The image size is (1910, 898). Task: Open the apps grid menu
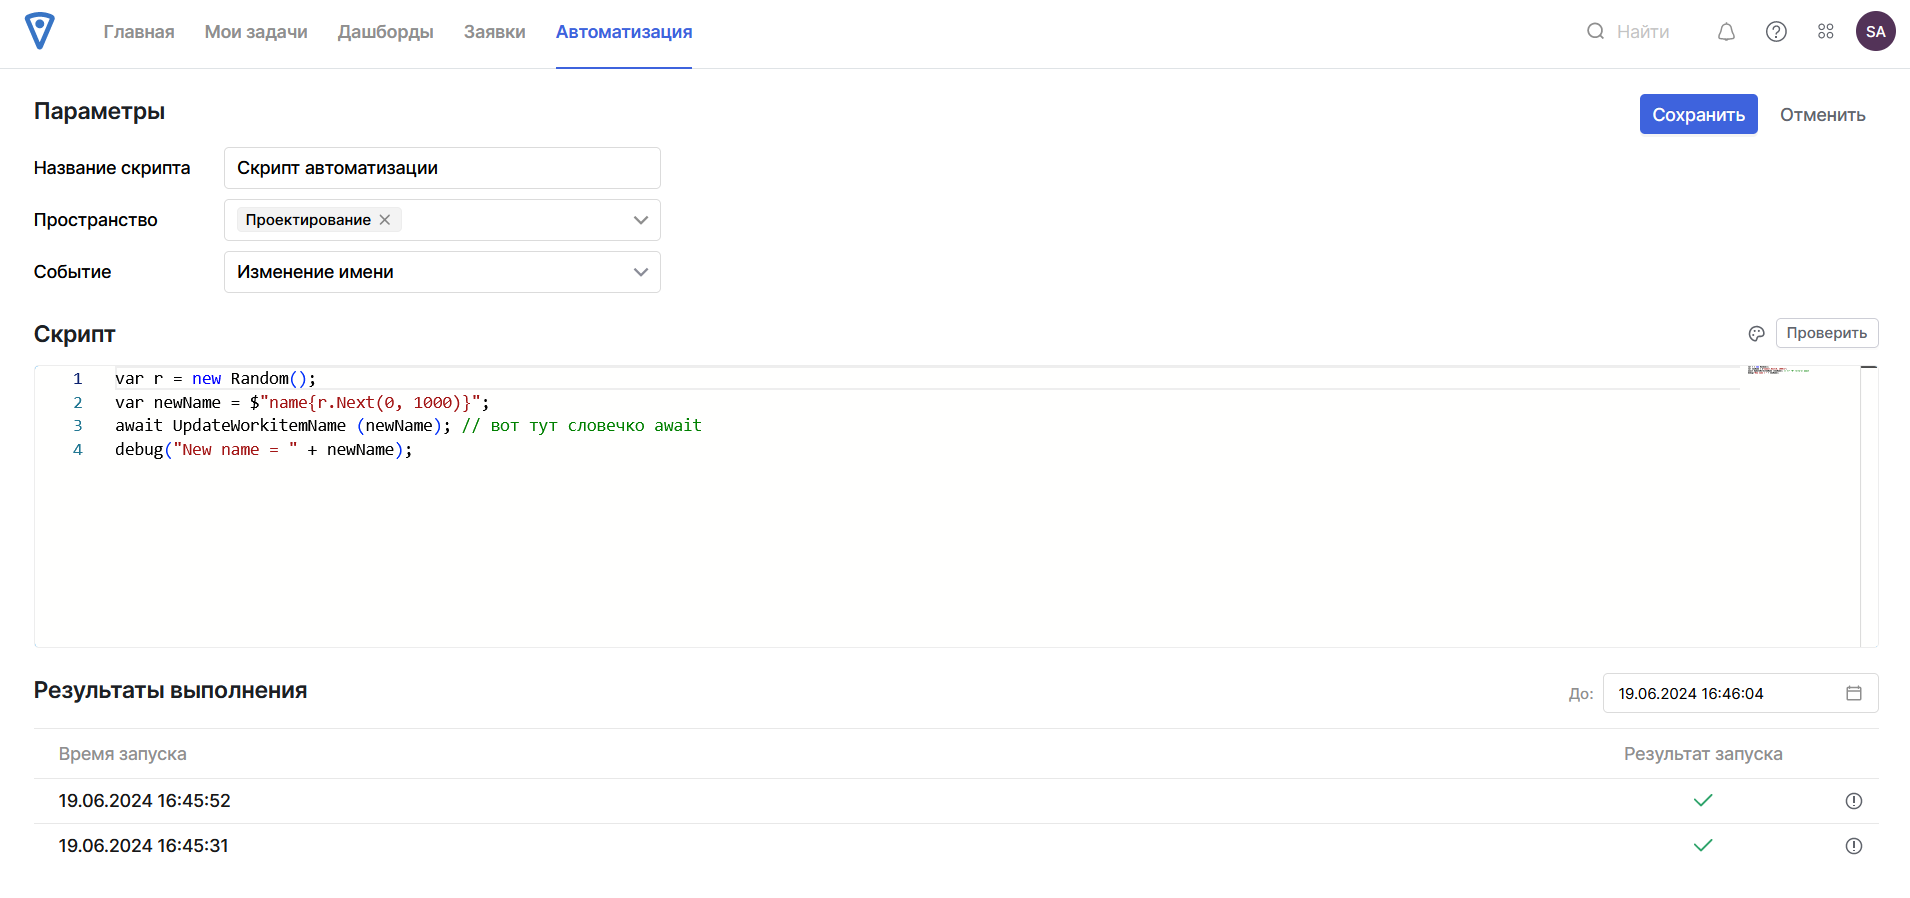tap(1826, 32)
